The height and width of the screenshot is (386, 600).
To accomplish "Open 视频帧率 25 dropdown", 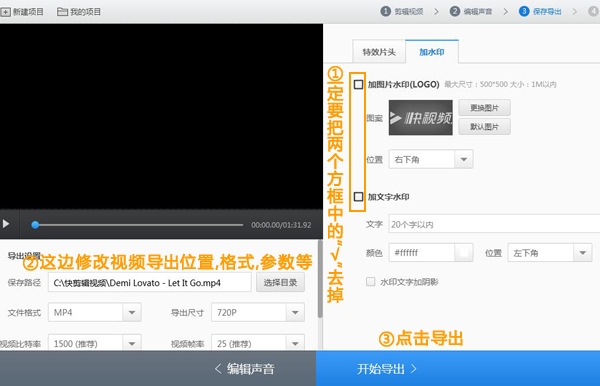I will 258,343.
